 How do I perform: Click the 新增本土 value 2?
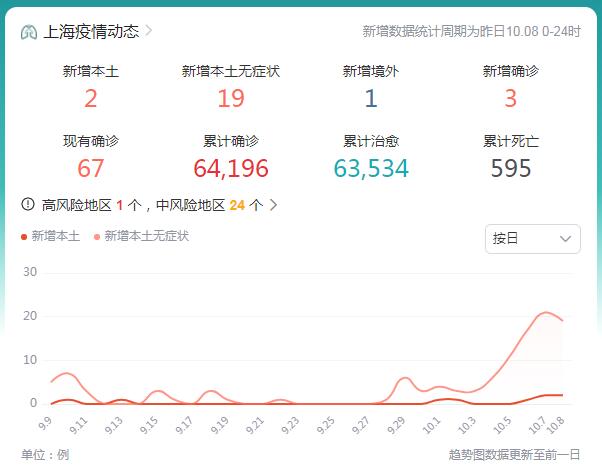coord(91,98)
